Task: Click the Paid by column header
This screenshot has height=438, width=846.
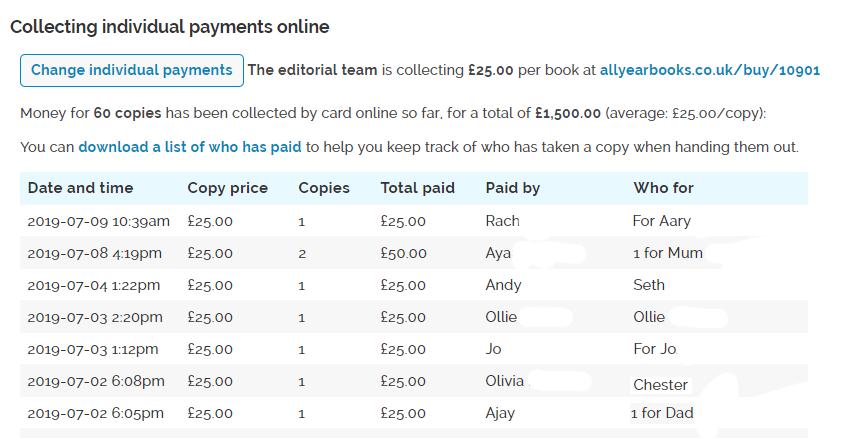Action: click(512, 188)
